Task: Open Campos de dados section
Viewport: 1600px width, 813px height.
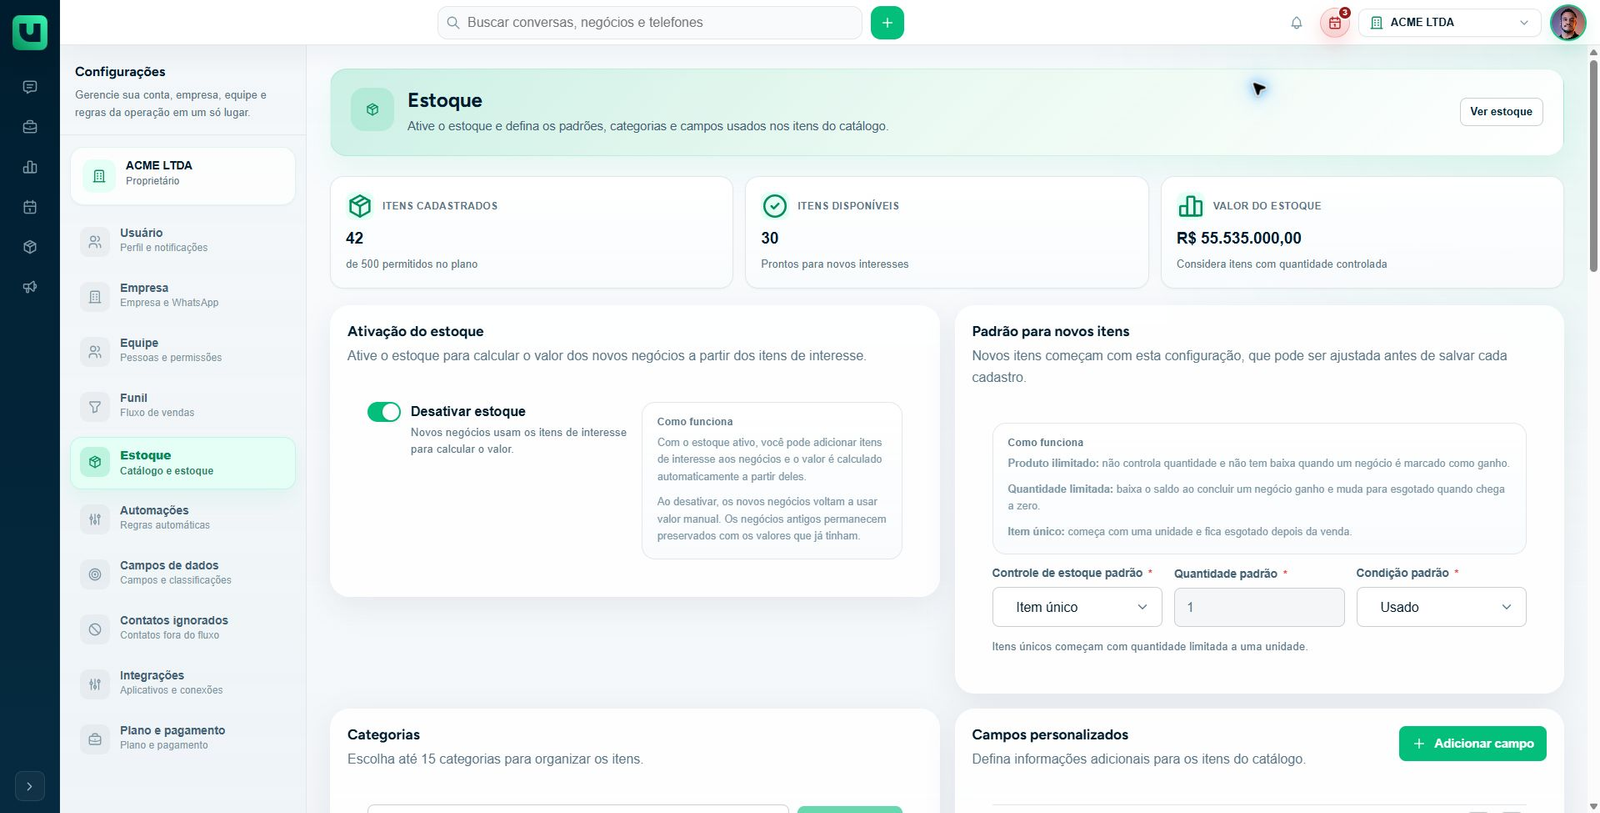Action: 183,573
